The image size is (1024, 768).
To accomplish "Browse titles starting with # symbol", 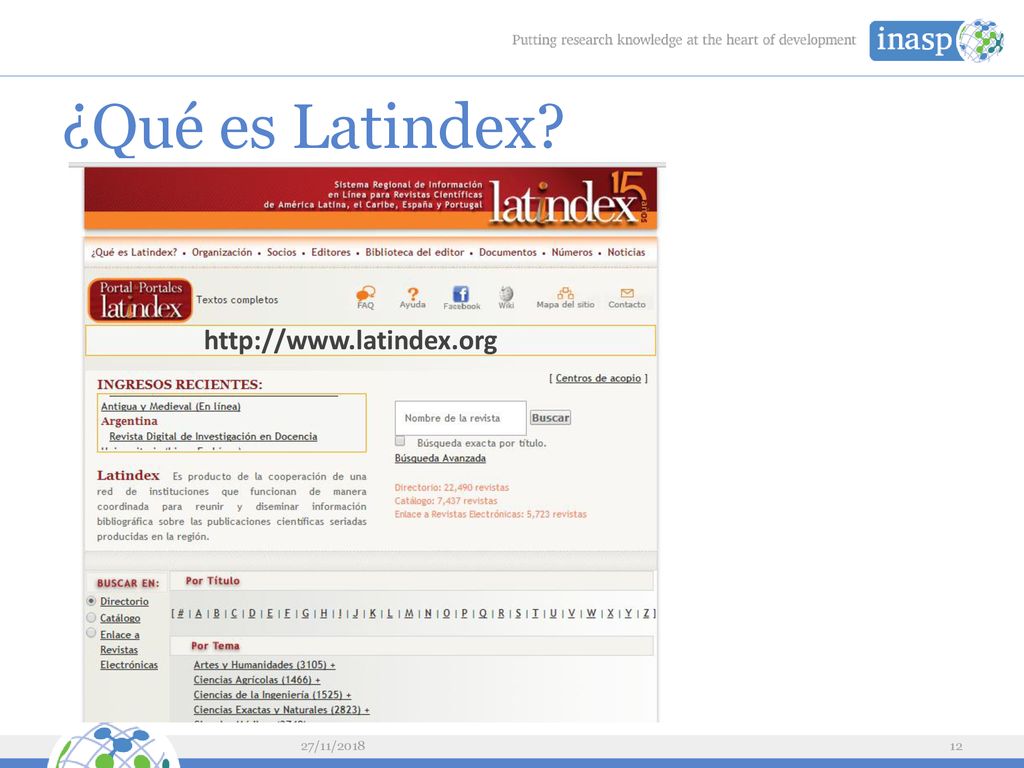I will (x=181, y=613).
